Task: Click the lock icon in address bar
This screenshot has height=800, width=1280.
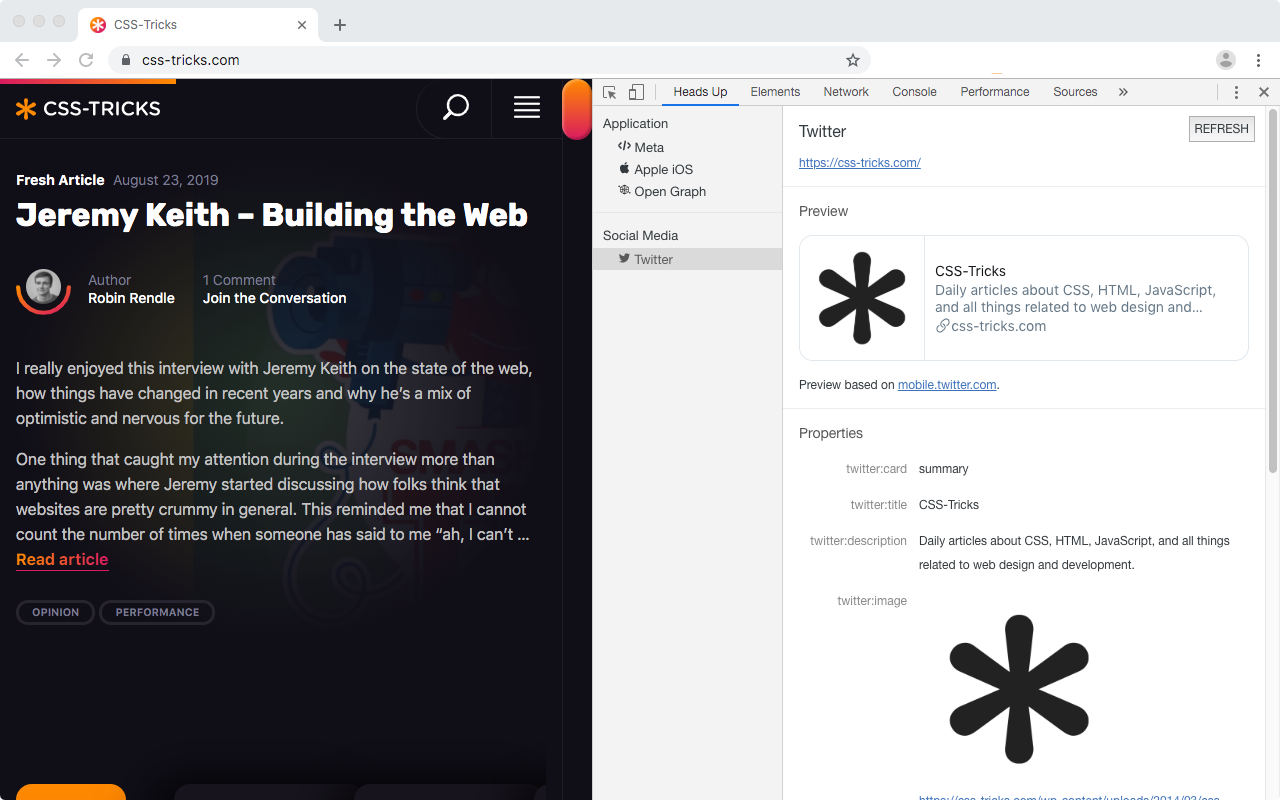Action: [x=126, y=60]
